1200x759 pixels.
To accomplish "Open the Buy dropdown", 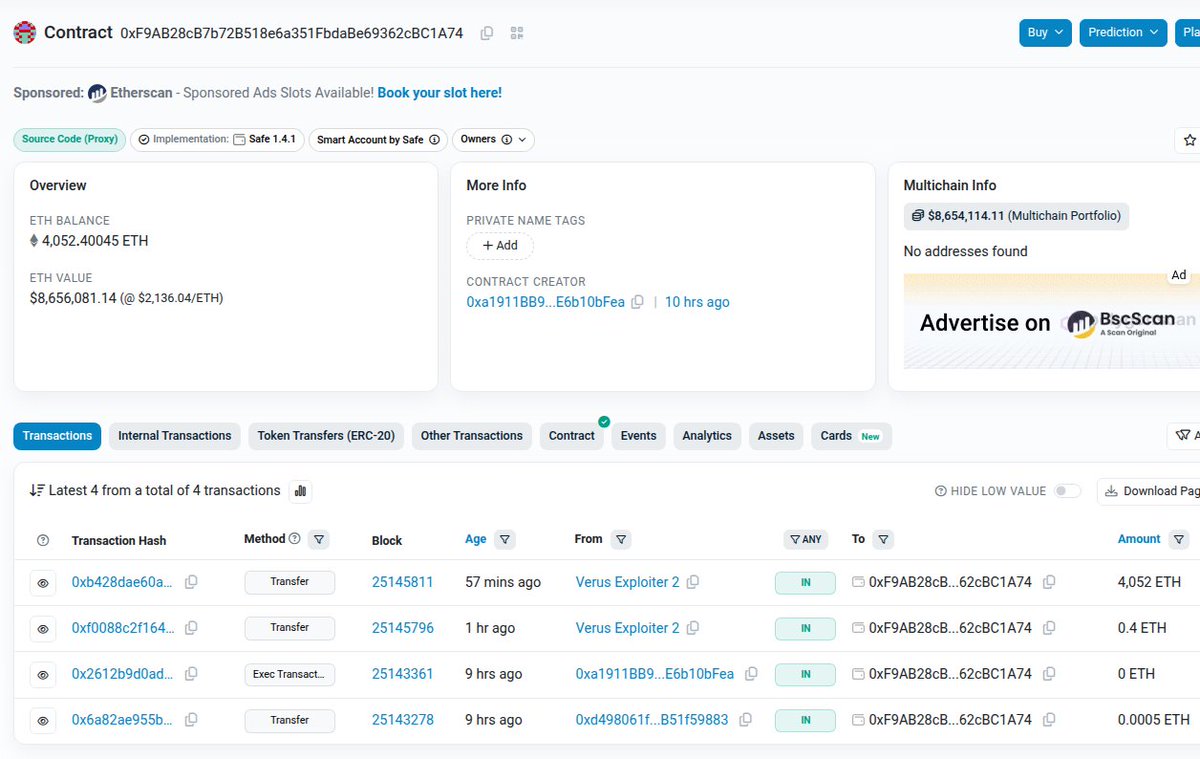I will coord(1045,32).
